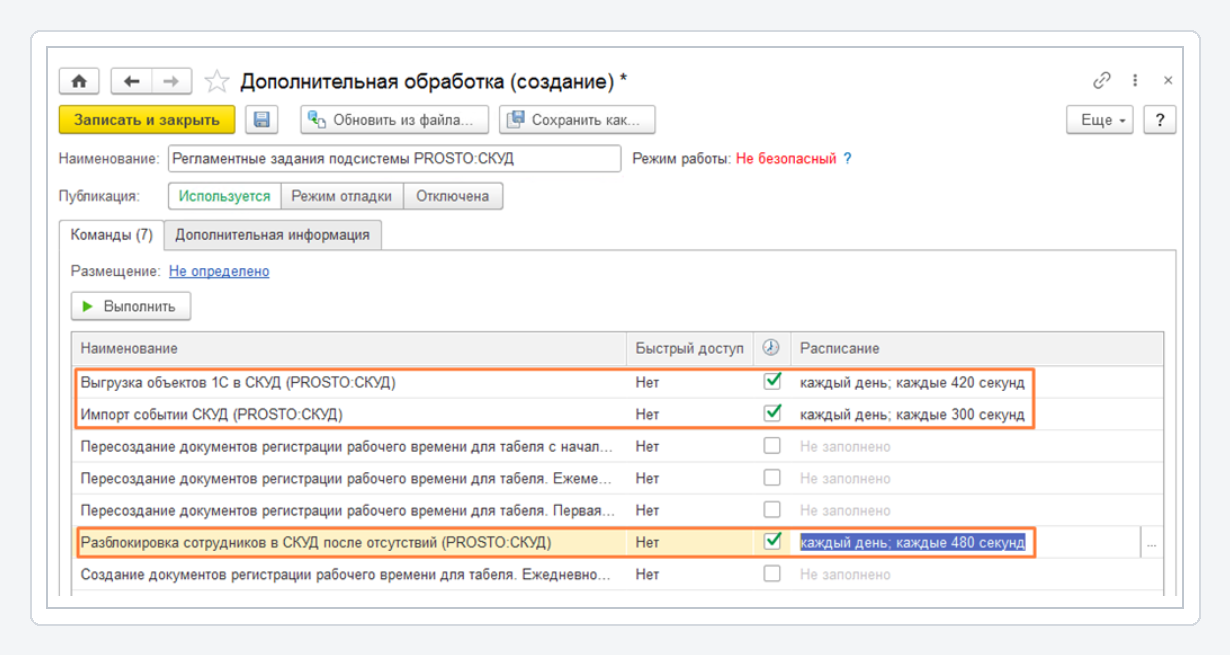Screen dimensions: 1230x655
Task: Click the Расписание column header
Action: (x=977, y=348)
